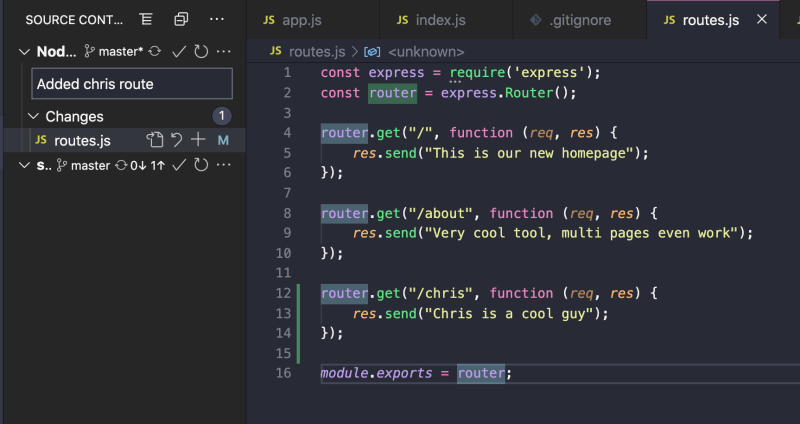Open more actions for second repository
Screen dimensions: 800x424
click(x=223, y=165)
